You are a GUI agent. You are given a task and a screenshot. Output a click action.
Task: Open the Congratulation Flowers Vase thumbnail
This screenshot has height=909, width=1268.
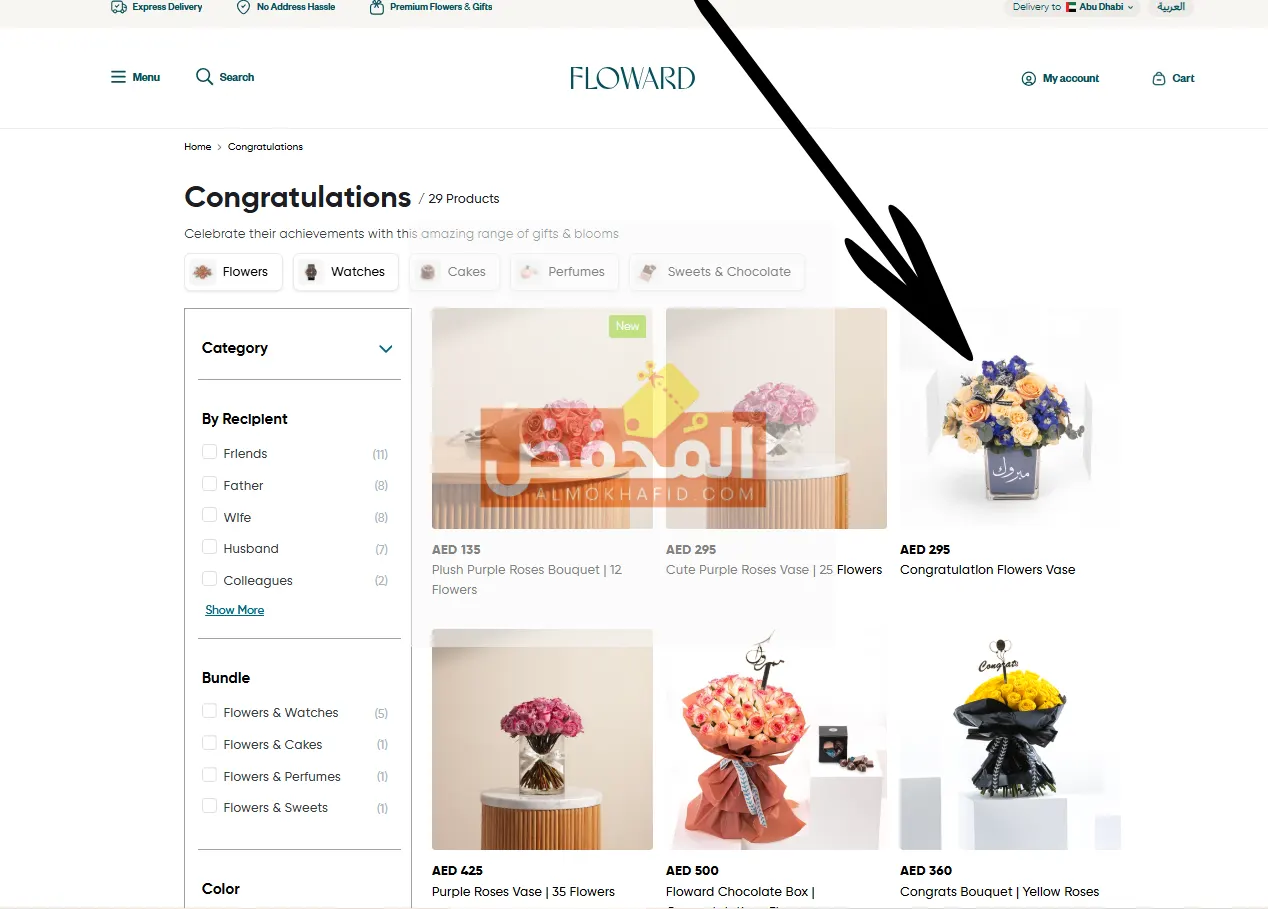click(x=1010, y=418)
